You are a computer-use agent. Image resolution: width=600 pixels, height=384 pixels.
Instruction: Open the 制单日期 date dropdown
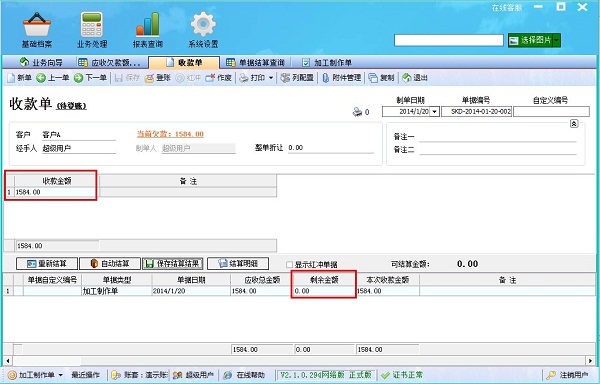pos(435,112)
